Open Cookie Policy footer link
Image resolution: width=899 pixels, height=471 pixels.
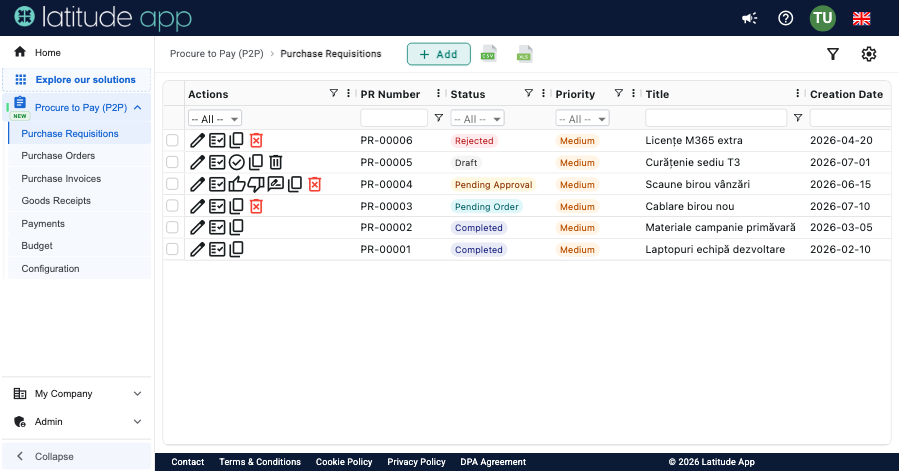(344, 462)
